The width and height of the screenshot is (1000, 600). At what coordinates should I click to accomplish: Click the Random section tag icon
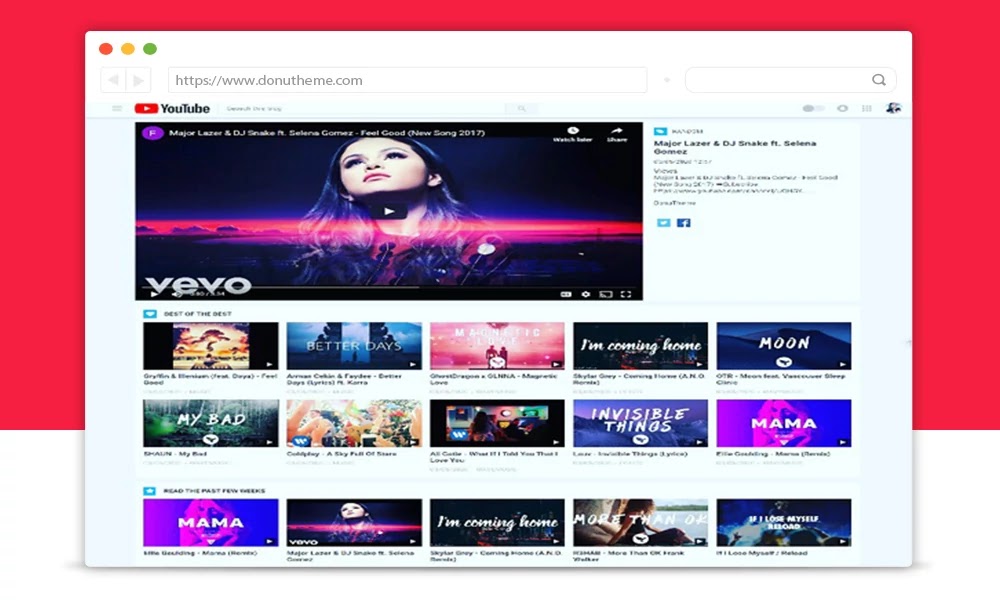[660, 131]
